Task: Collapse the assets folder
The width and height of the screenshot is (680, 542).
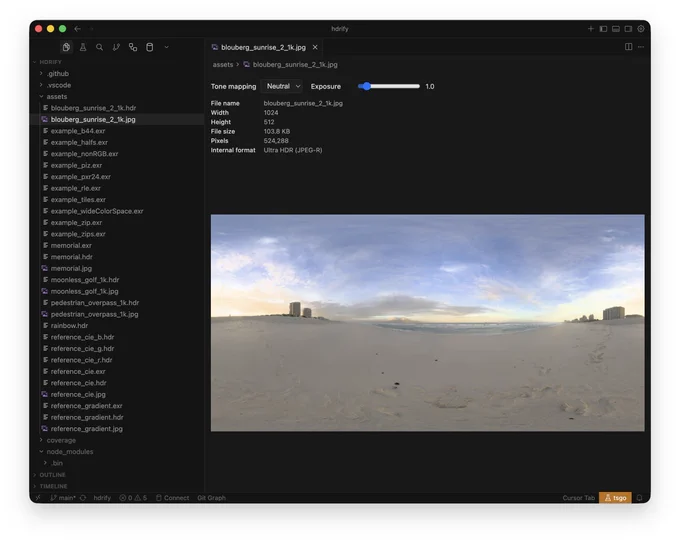Action: point(56,96)
